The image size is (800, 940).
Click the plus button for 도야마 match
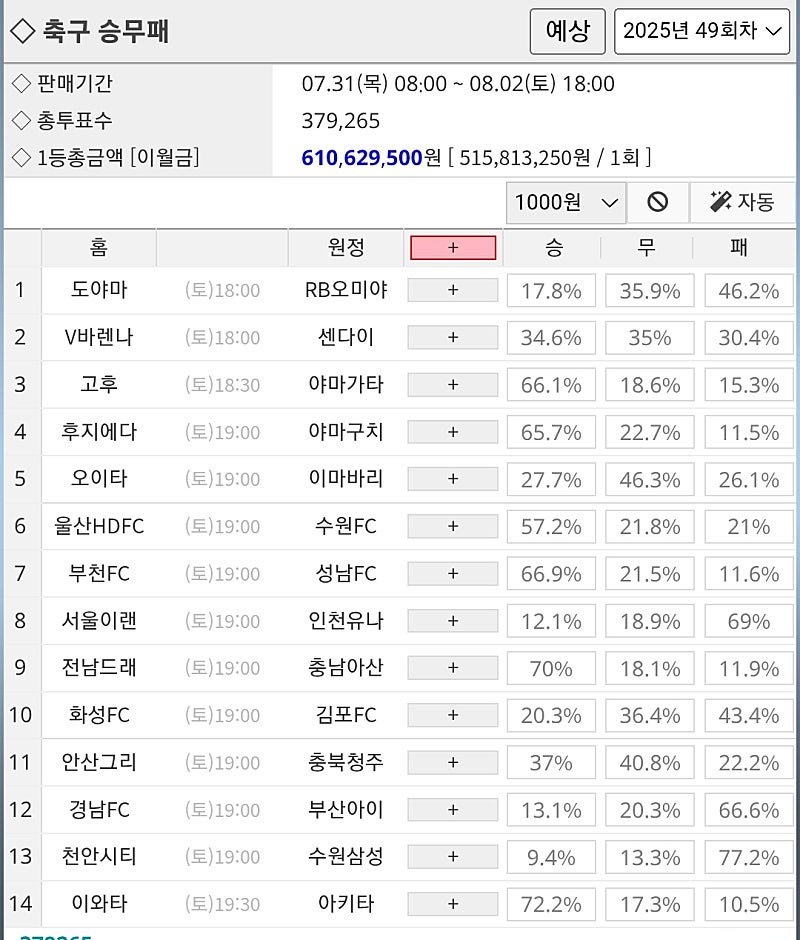point(453,290)
